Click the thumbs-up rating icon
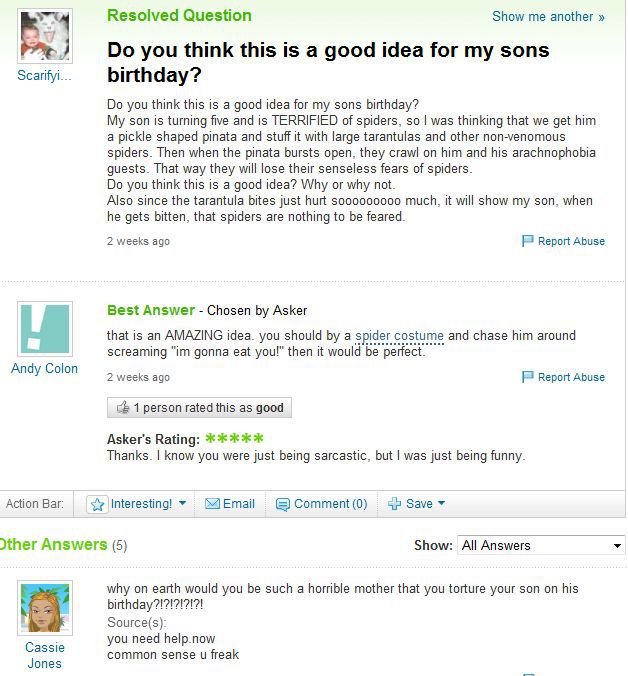This screenshot has width=628, height=676. point(123,408)
